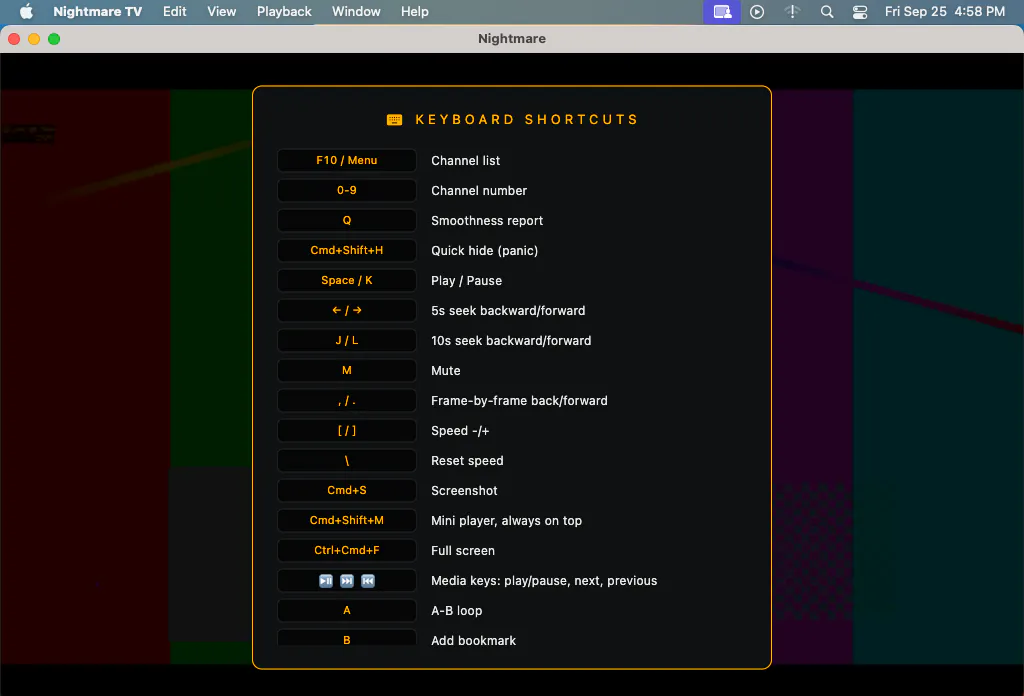Click the play circle menu bar icon
1024x696 pixels.
click(757, 12)
